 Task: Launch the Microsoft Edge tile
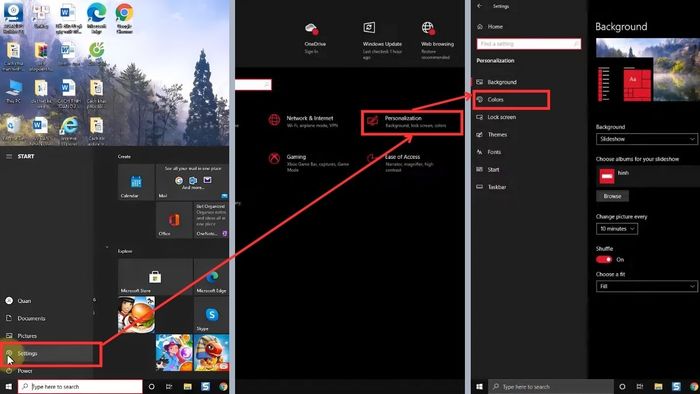211,277
